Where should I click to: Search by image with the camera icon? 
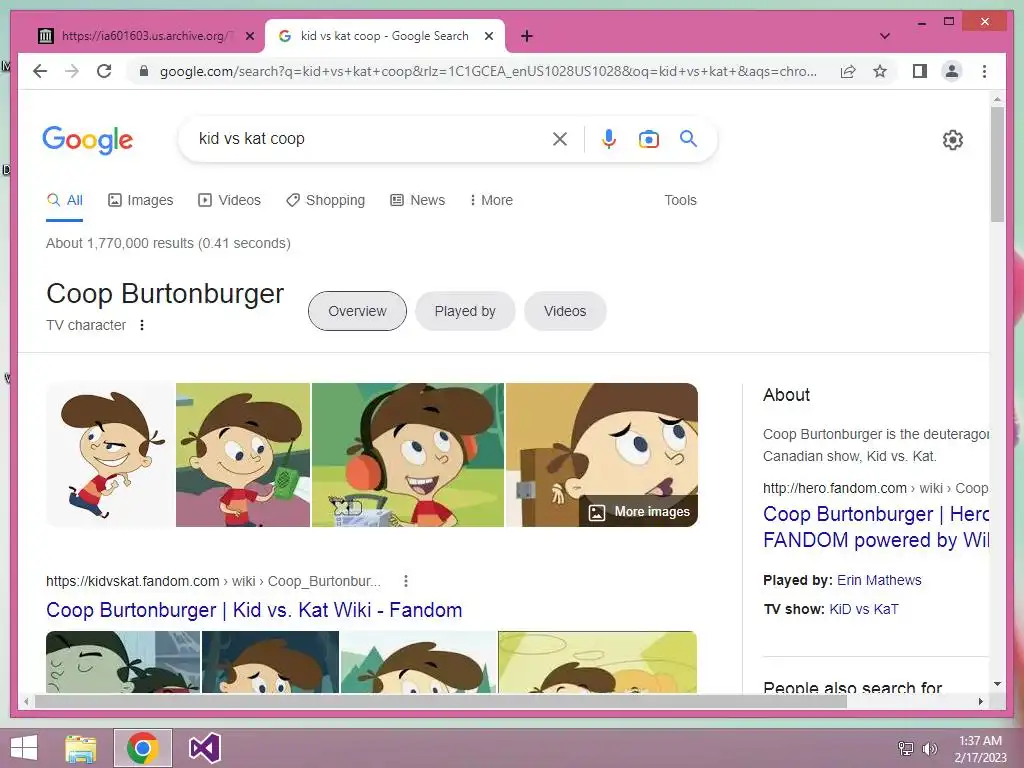tap(648, 138)
